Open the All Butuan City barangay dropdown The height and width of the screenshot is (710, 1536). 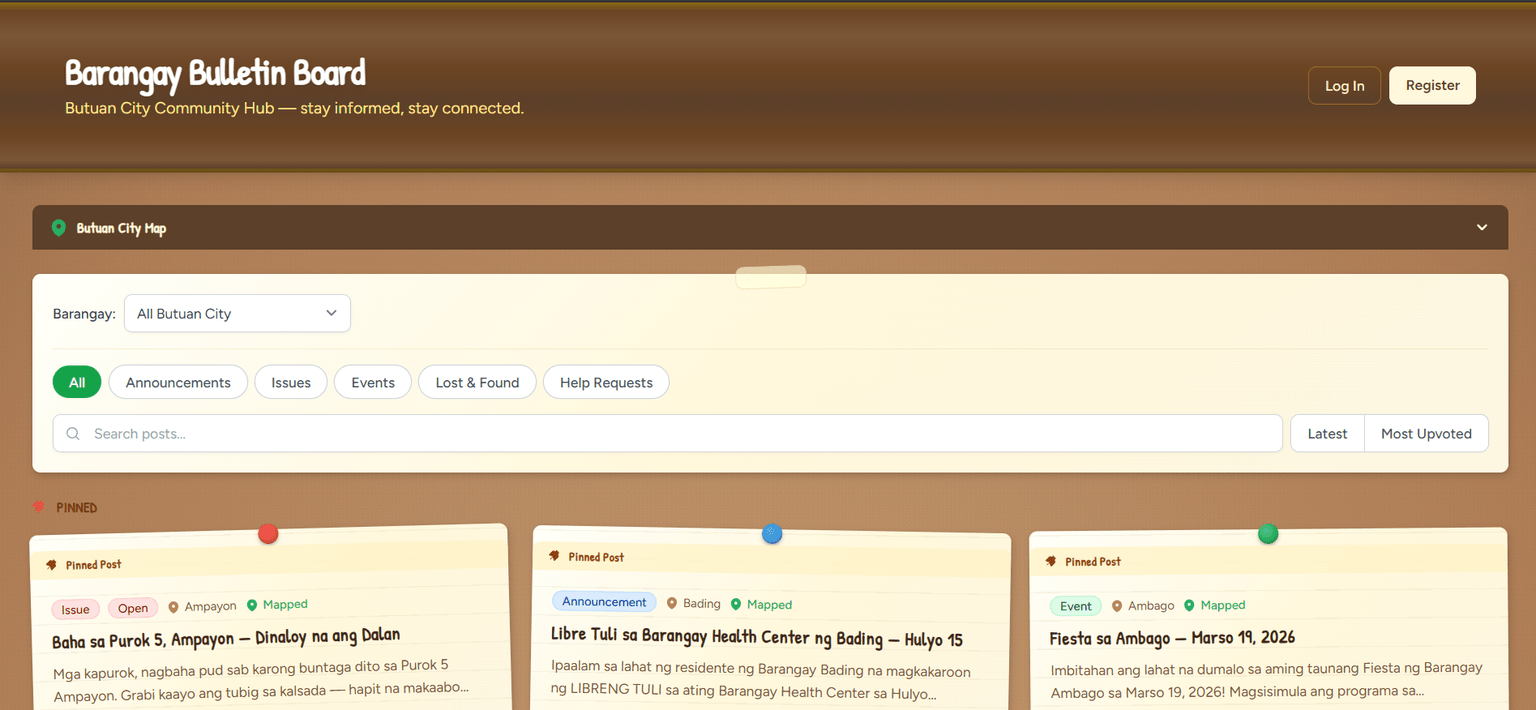pos(237,313)
